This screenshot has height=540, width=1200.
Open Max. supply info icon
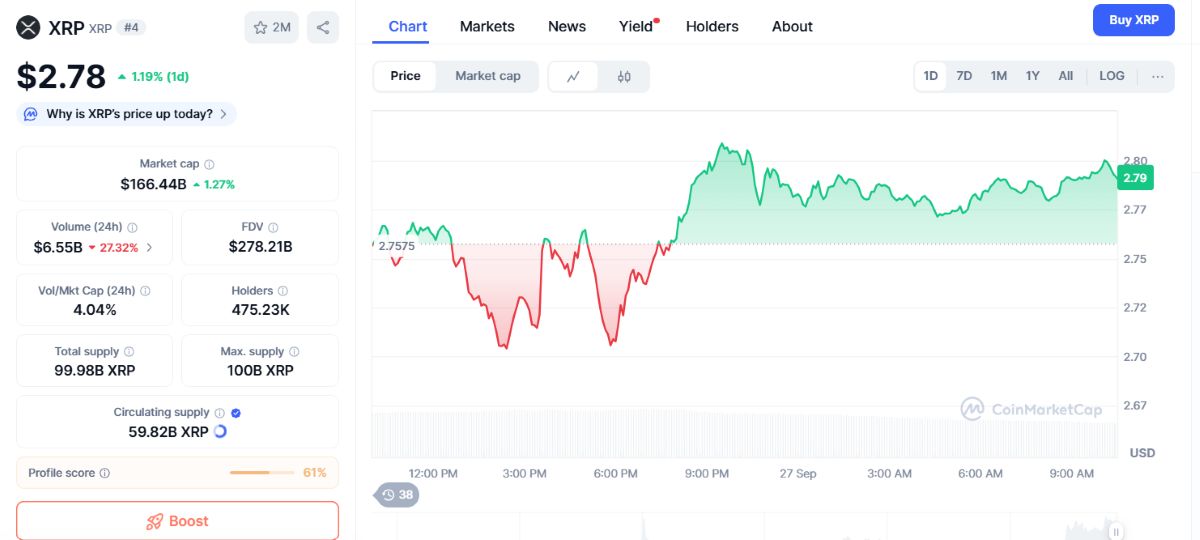tap(293, 352)
